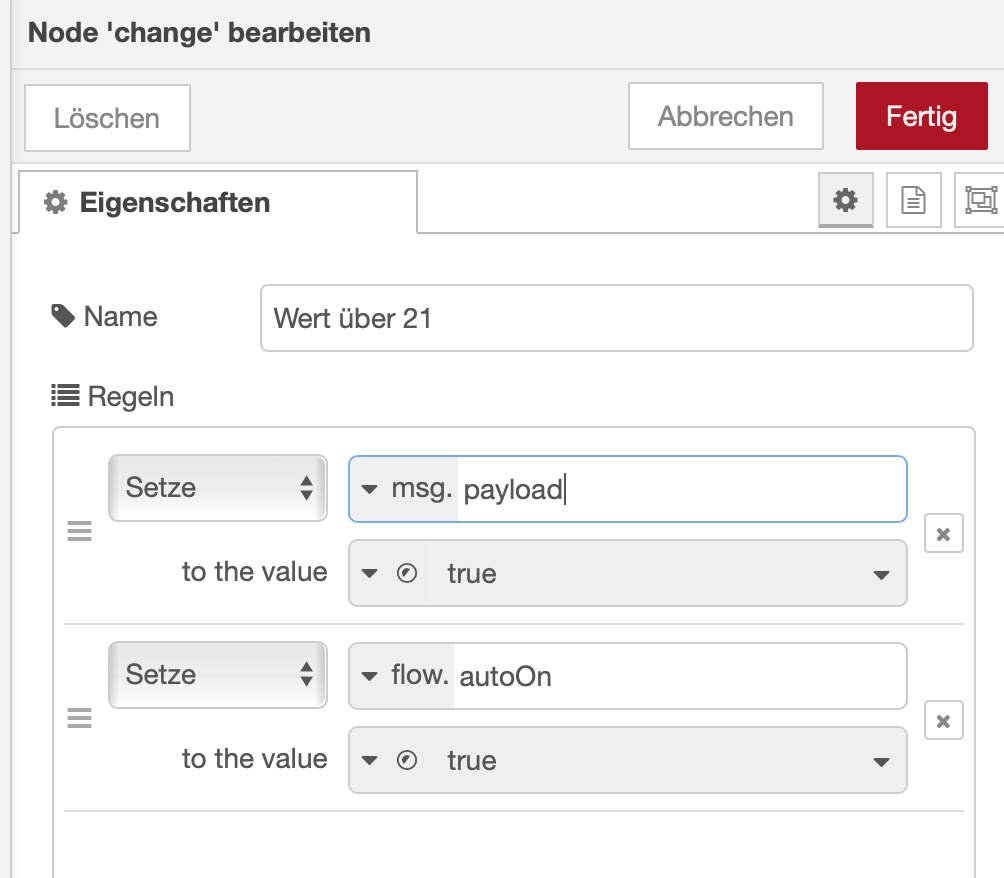
Task: Open the boolean type selector of first rule value
Action: tap(391, 574)
